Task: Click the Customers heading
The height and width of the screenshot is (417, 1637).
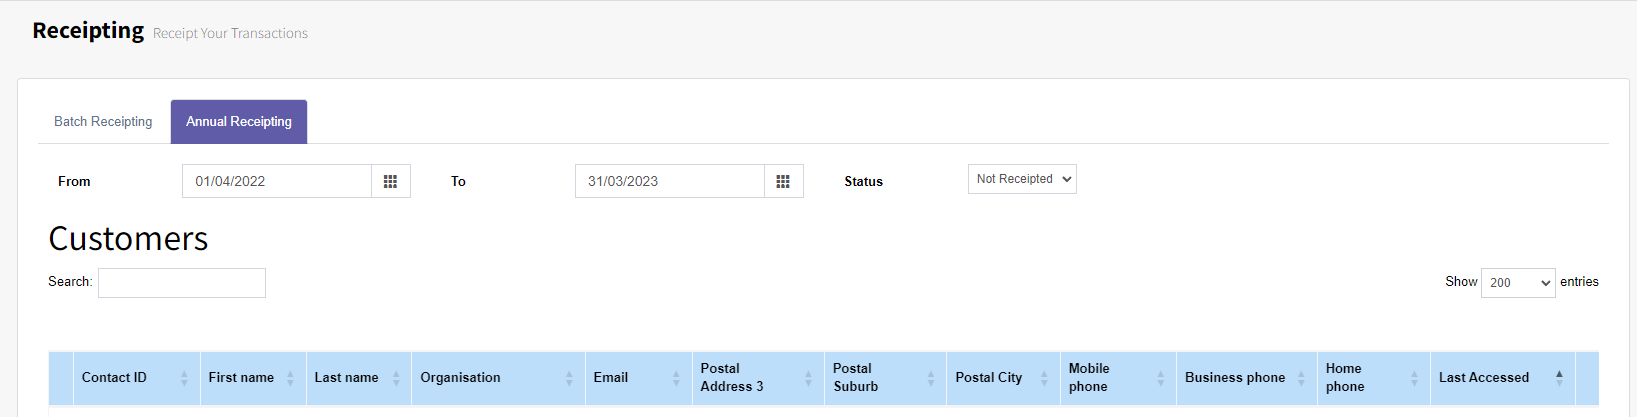Action: pos(128,239)
